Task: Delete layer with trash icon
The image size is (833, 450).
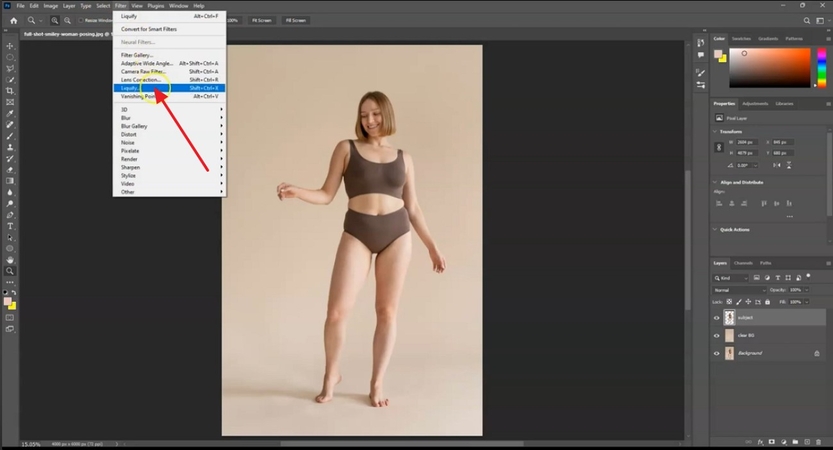Action: (819, 441)
